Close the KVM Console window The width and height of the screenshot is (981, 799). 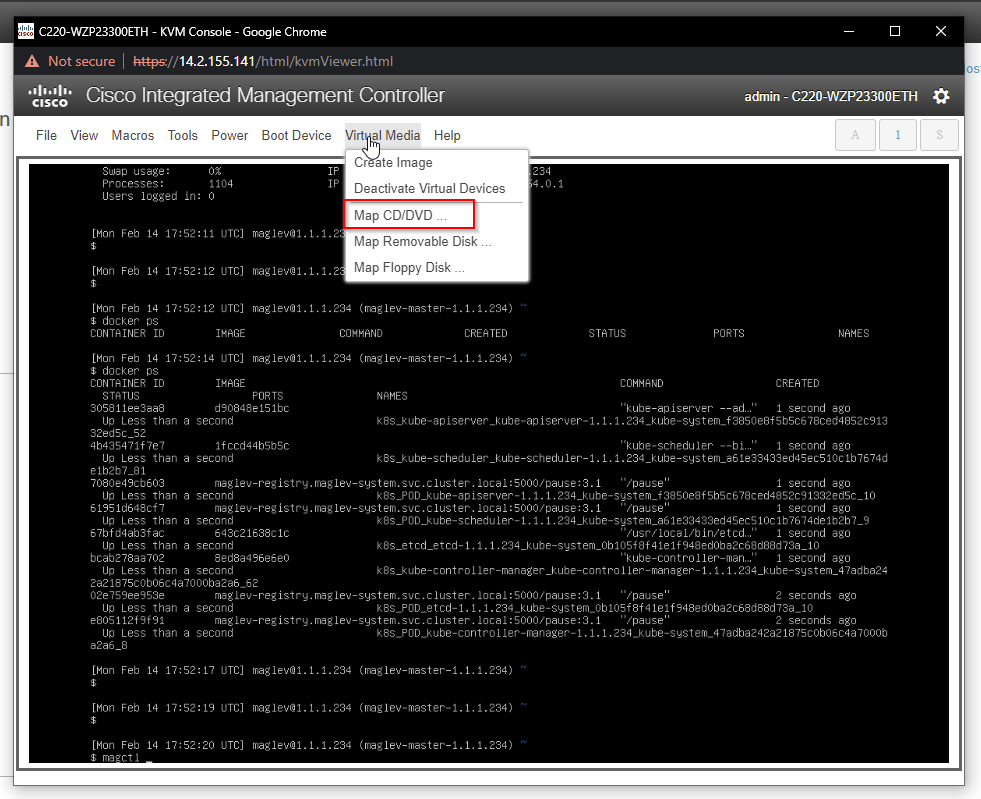[940, 31]
